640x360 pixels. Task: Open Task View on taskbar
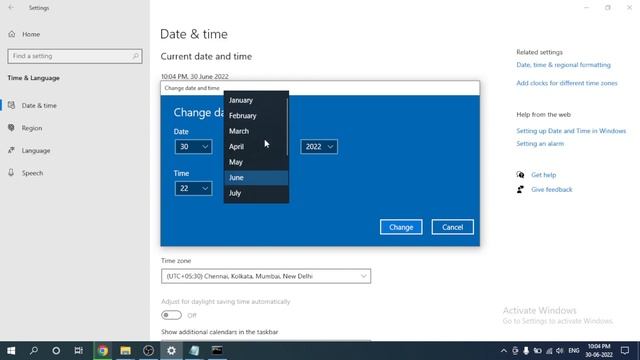pyautogui.click(x=79, y=351)
